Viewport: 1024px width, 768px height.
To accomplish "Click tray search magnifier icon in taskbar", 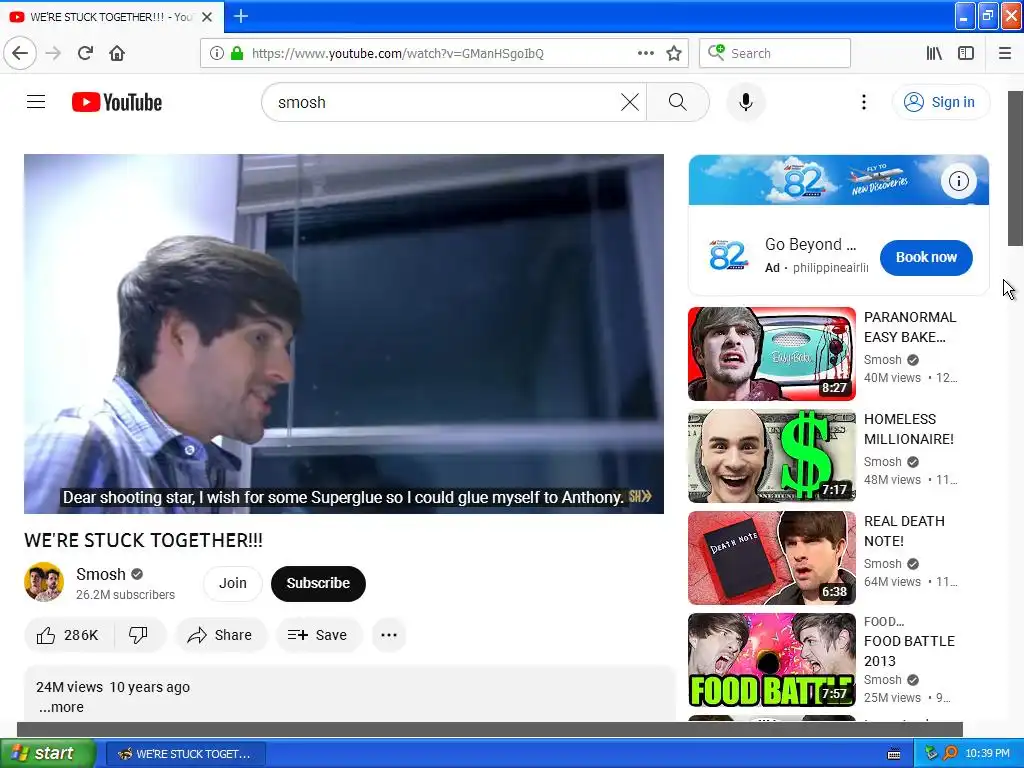I will pyautogui.click(x=950, y=753).
